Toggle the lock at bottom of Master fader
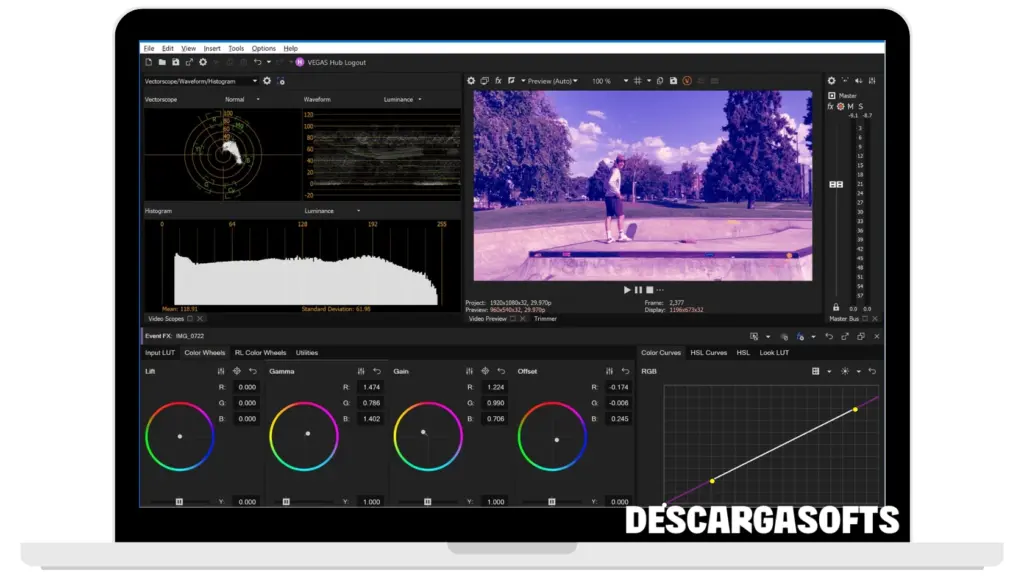Viewport: 1024px width, 576px height. coord(836,307)
